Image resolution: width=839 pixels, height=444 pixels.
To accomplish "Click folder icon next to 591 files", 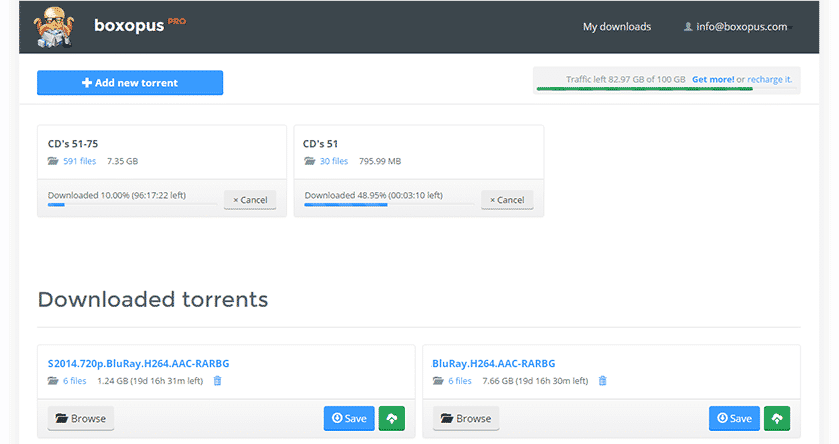I will coord(53,161).
